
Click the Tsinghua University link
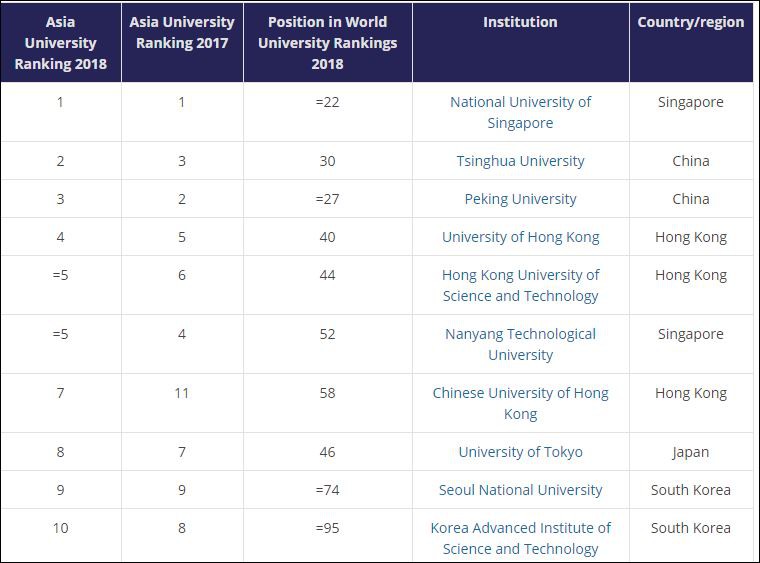(520, 161)
